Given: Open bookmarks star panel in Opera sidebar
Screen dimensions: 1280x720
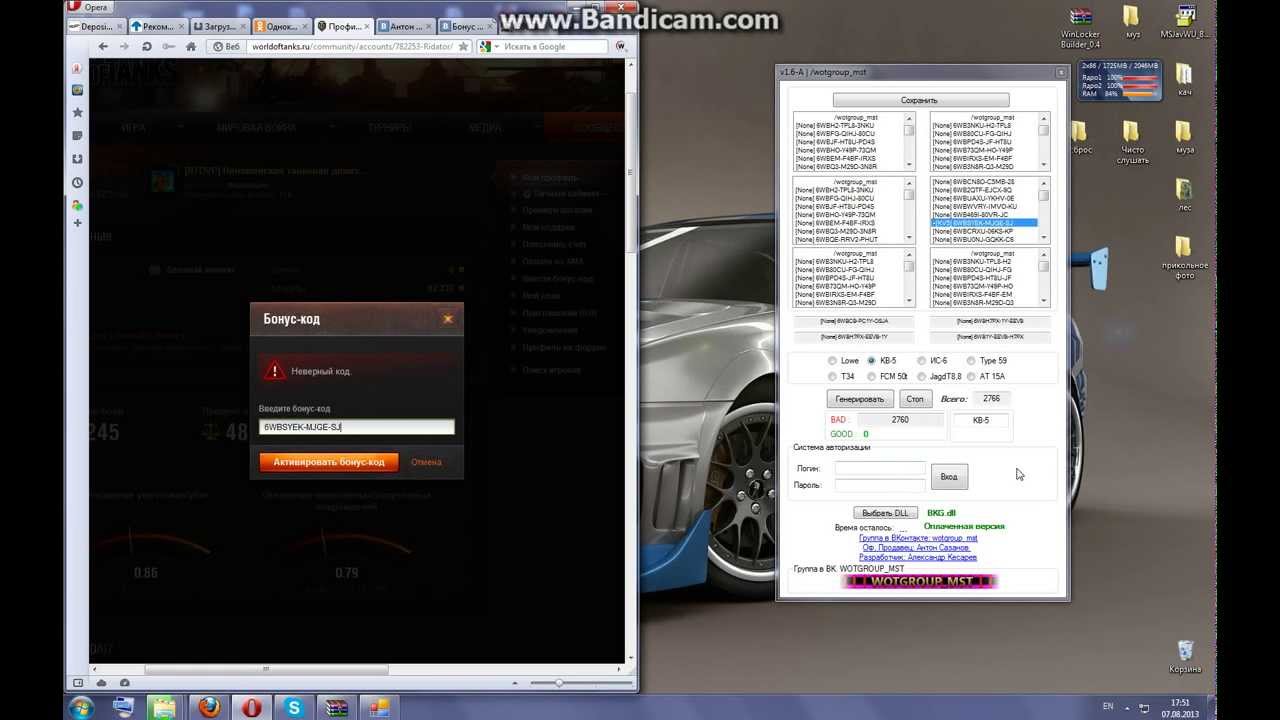Looking at the screenshot, I should coord(77,113).
